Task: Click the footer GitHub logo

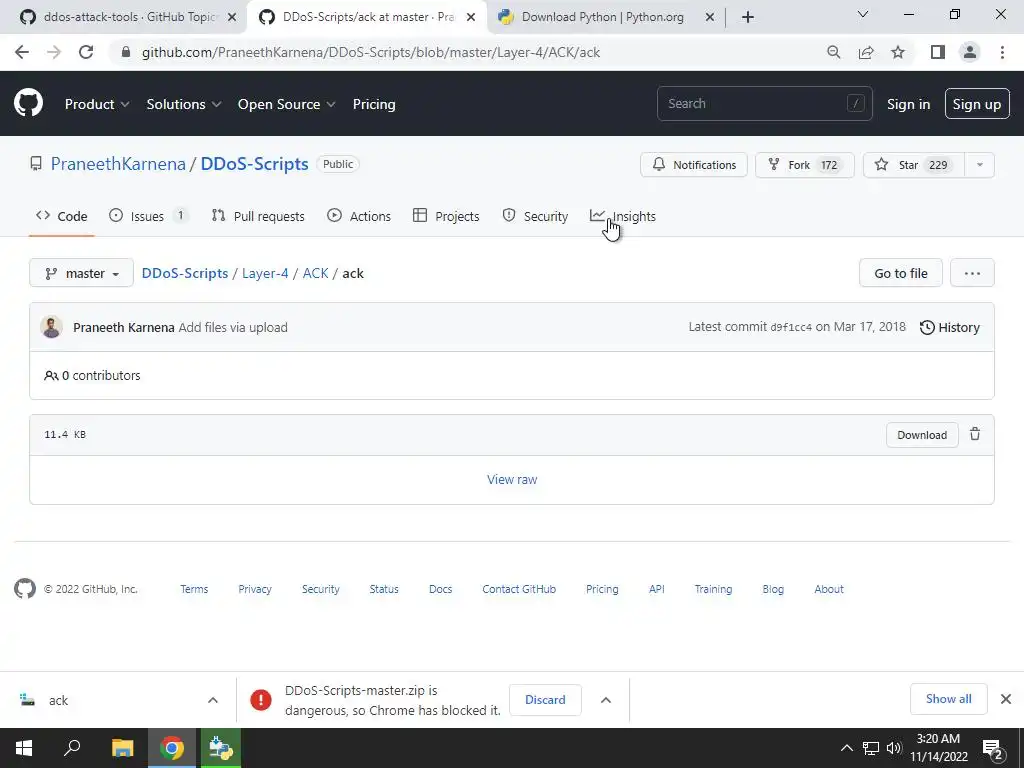Action: [x=25, y=588]
